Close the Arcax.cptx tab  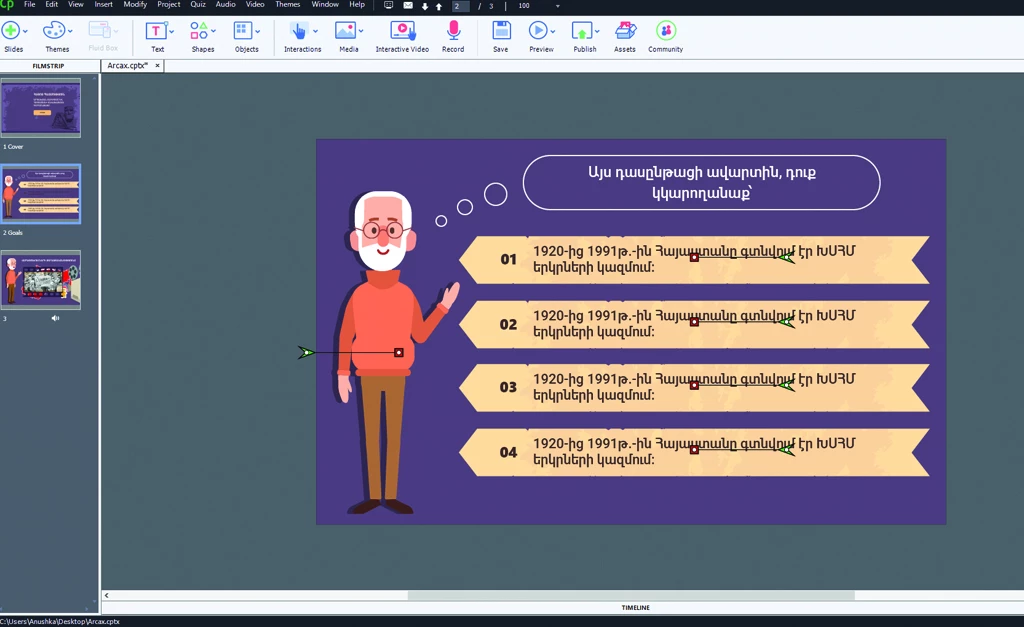tap(157, 65)
